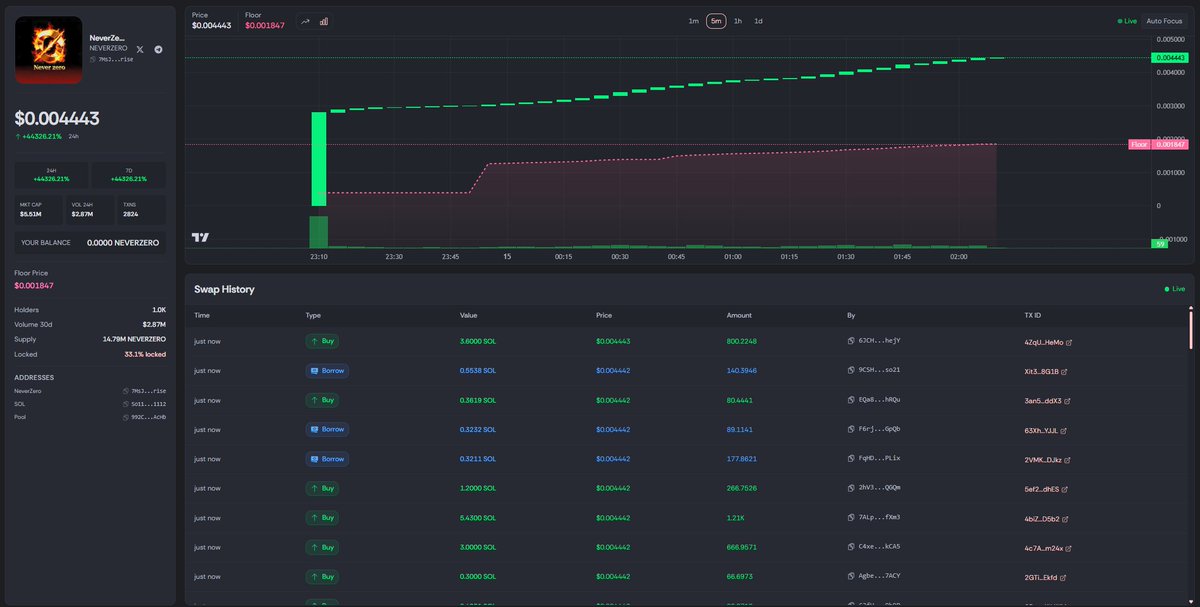Open transaction 4biZ...D5b2 link
The image size is (1200, 607).
[x=1046, y=518]
